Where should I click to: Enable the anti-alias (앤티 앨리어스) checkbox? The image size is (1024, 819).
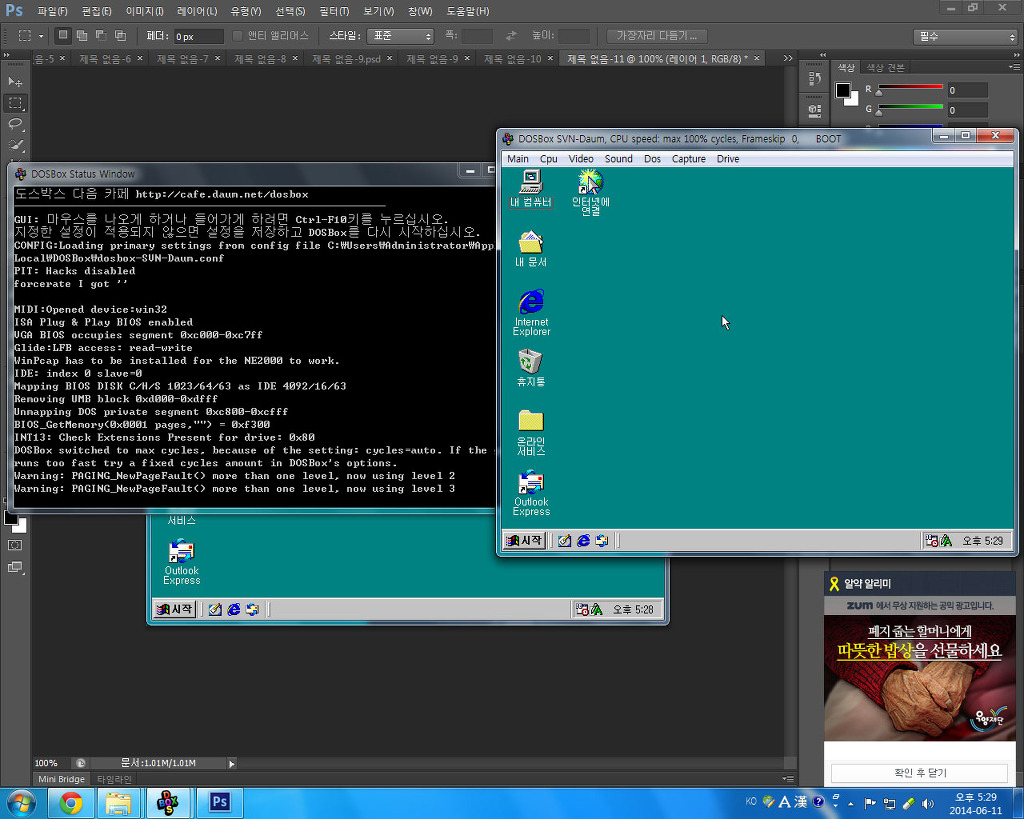pyautogui.click(x=238, y=36)
